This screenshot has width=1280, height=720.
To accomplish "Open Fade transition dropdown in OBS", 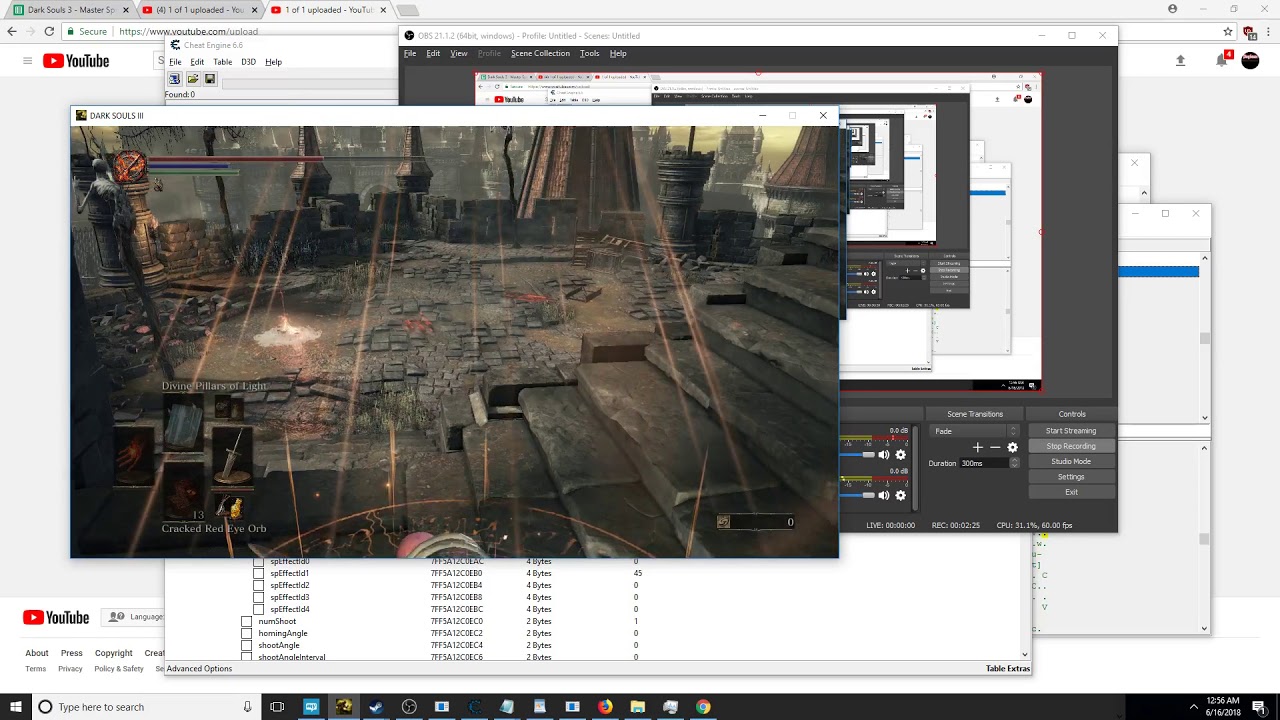I will coord(974,431).
